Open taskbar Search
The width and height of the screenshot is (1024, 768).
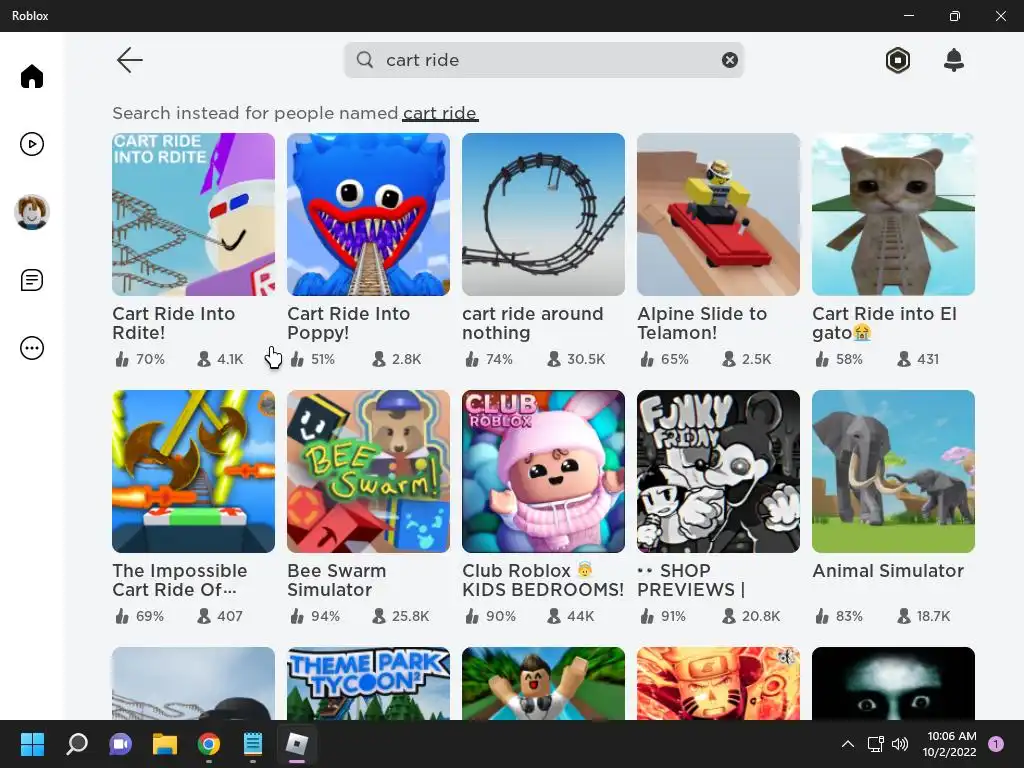click(x=76, y=744)
